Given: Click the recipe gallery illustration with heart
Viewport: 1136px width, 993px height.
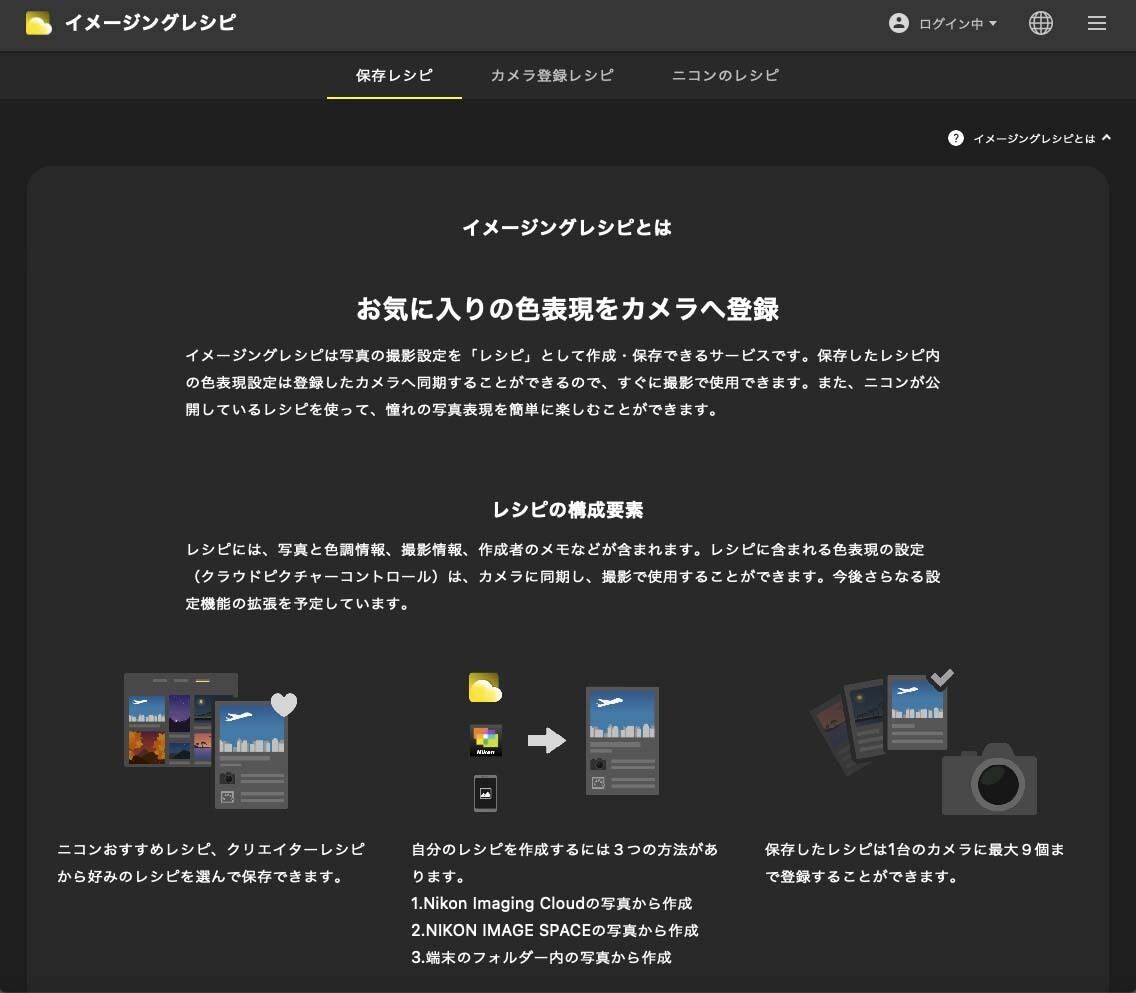Looking at the screenshot, I should coord(210,740).
